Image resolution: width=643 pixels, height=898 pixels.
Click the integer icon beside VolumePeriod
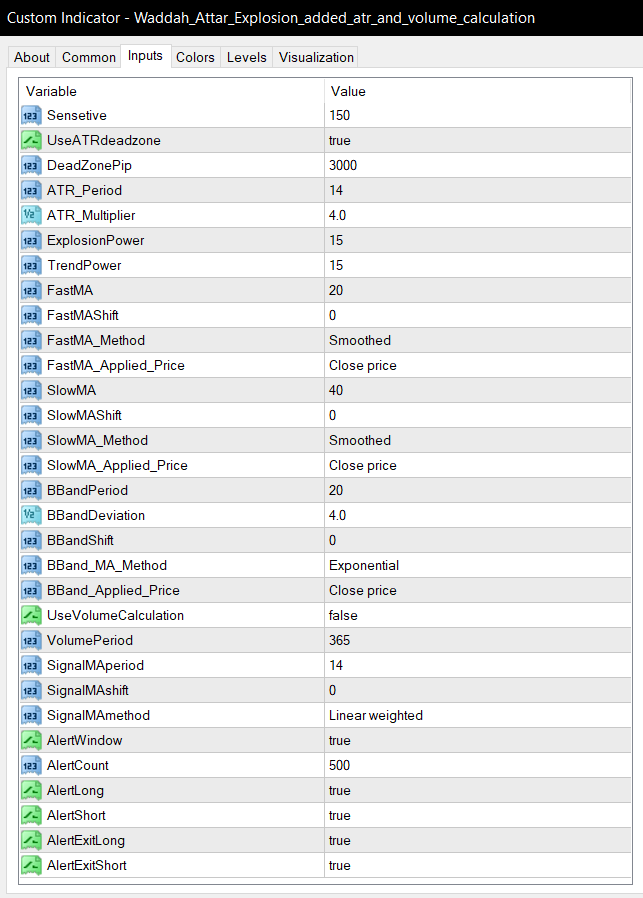tap(31, 641)
